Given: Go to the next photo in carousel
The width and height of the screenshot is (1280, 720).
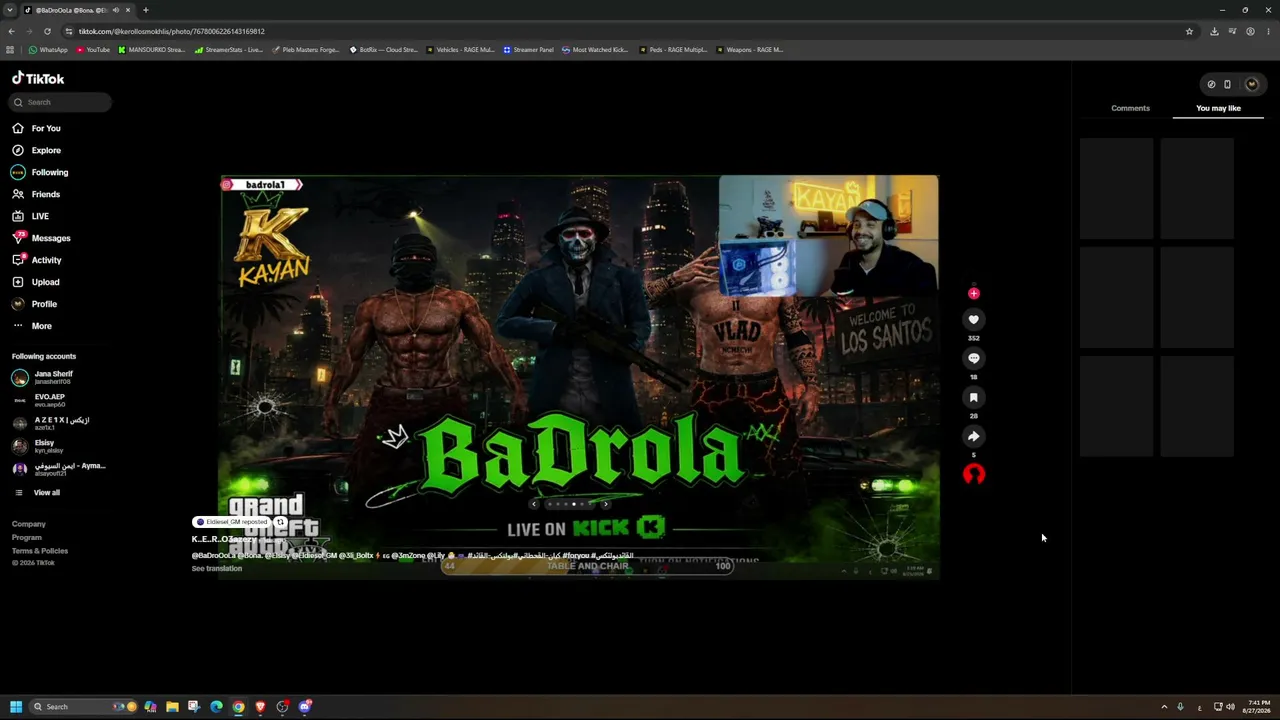Looking at the screenshot, I should tap(605, 504).
